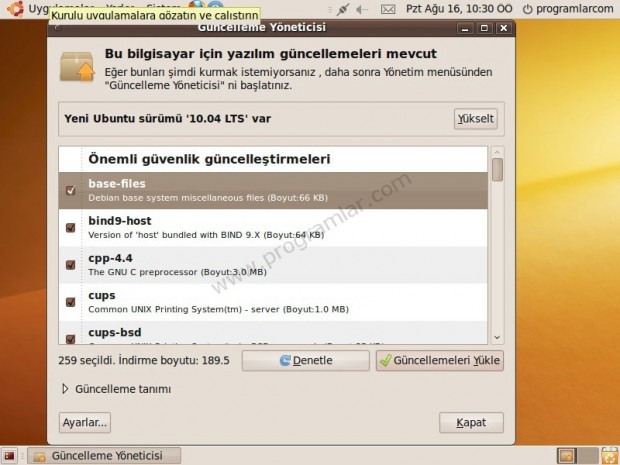
Task: Open the programlarcom user menu
Action: 574,9
